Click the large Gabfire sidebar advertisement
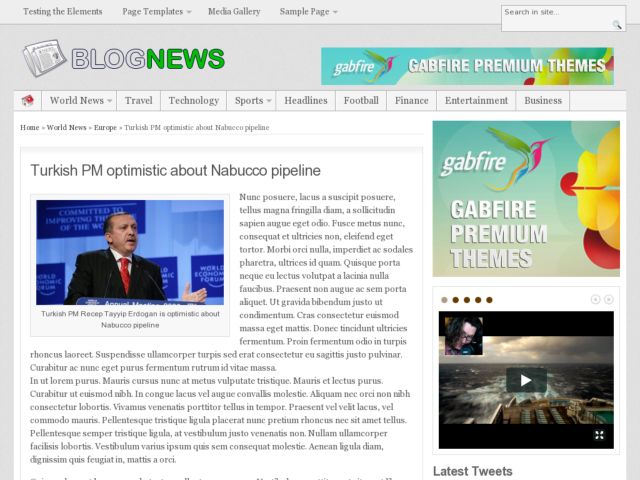Screen dimensions: 640x480 click(526, 199)
